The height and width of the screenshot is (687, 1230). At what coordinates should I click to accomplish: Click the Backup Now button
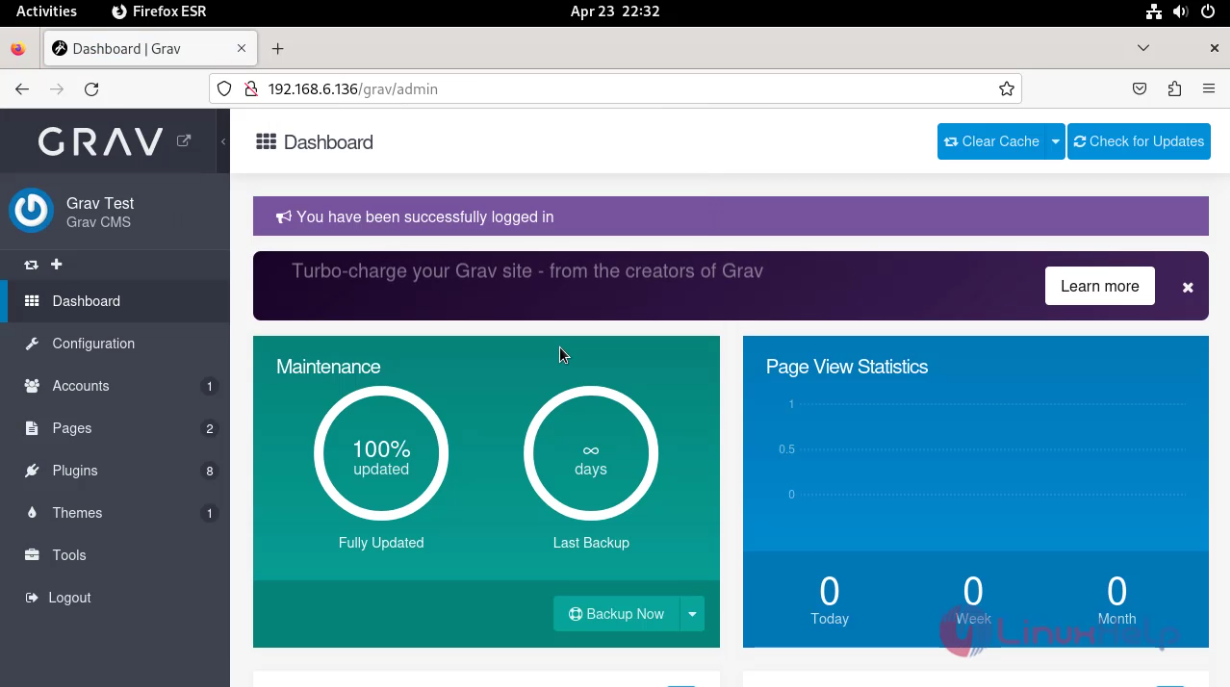pos(616,614)
